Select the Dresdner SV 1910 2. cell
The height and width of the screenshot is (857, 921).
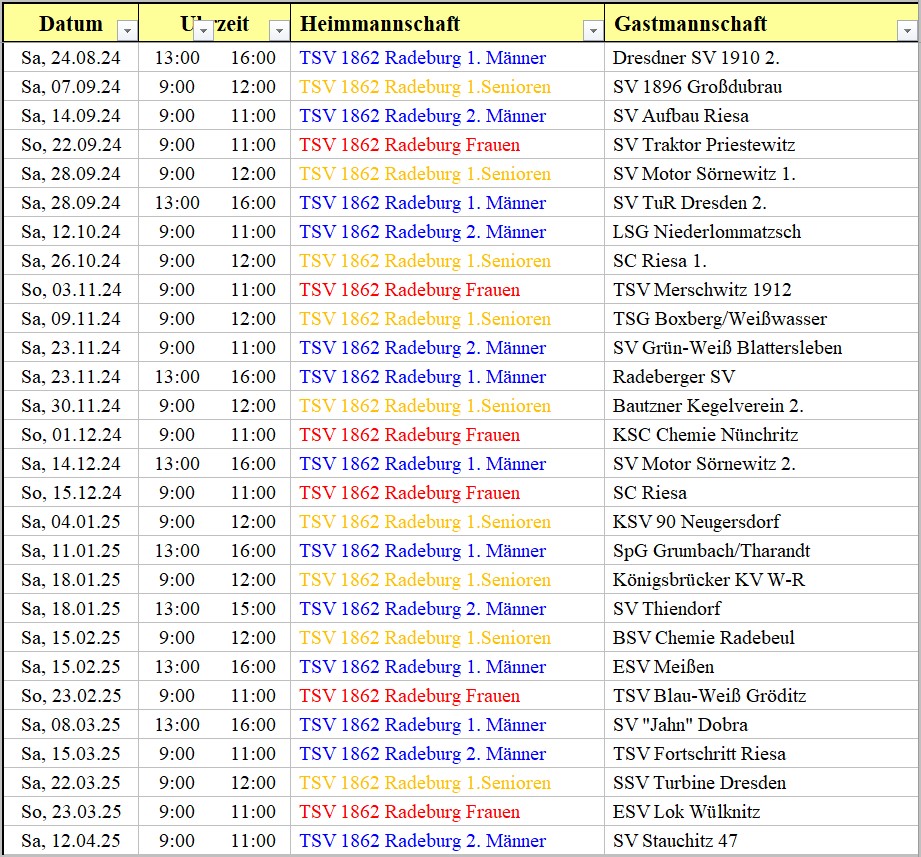pyautogui.click(x=762, y=58)
